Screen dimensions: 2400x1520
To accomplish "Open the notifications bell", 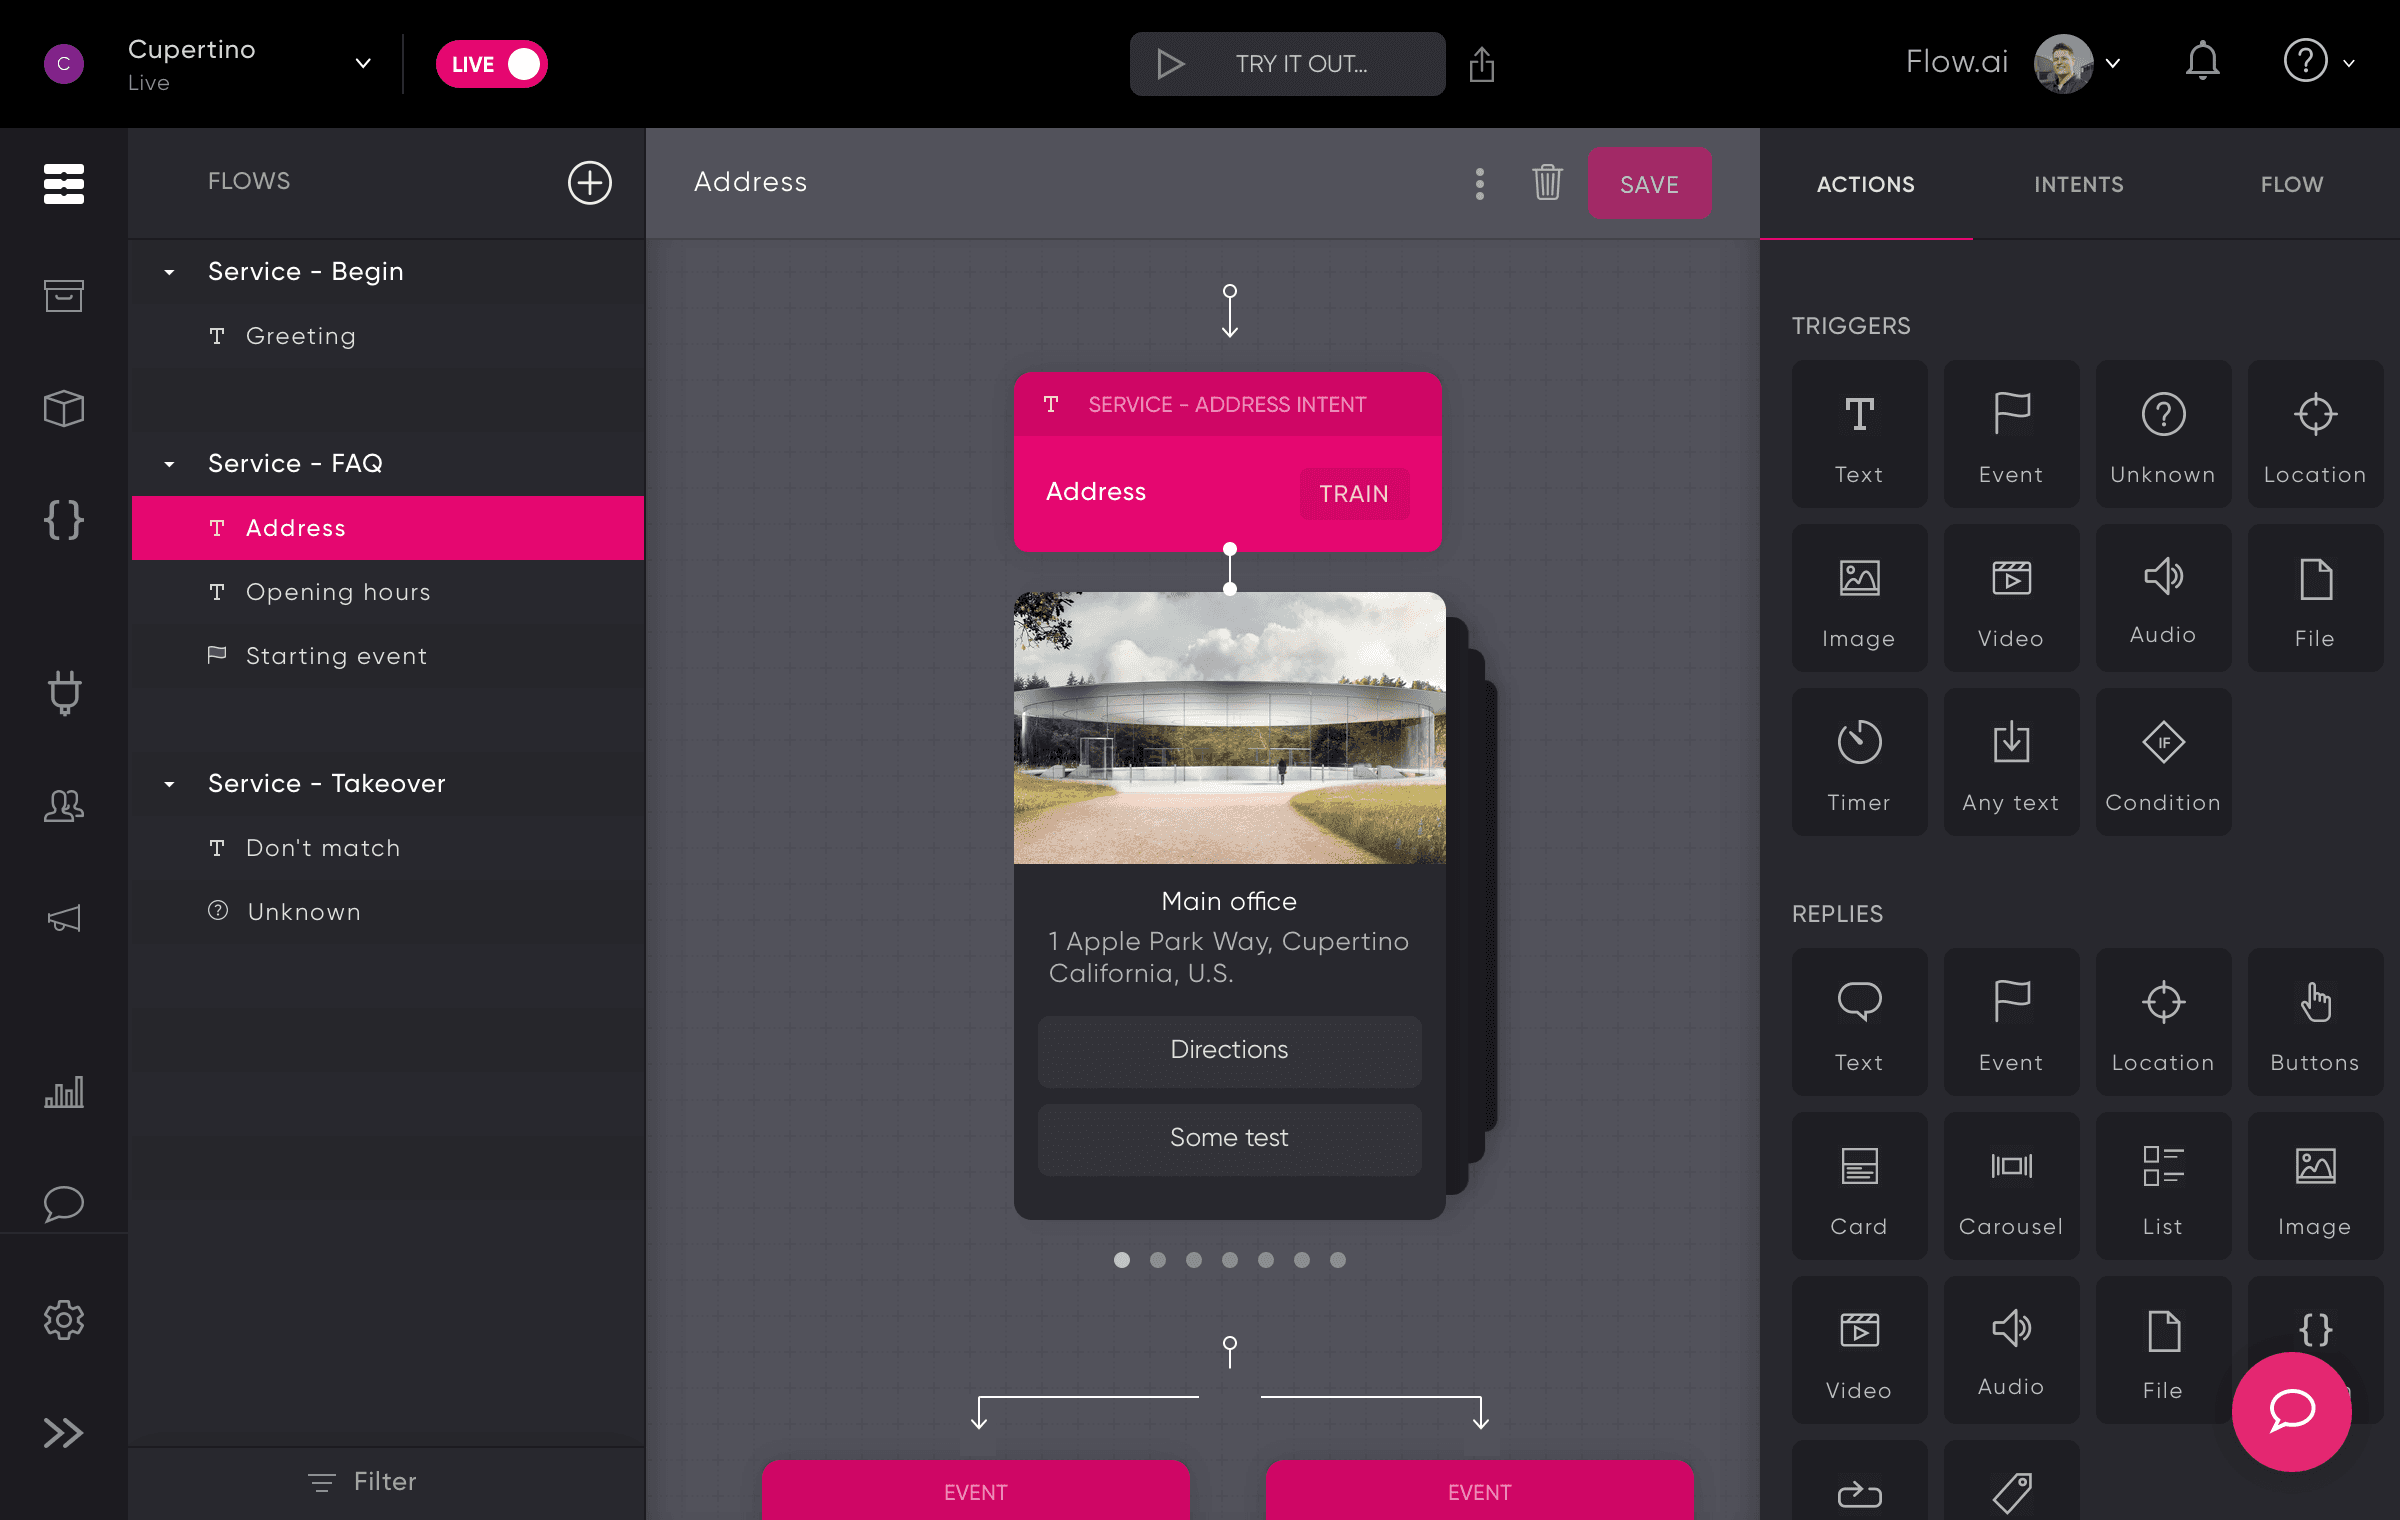I will click(x=2202, y=62).
